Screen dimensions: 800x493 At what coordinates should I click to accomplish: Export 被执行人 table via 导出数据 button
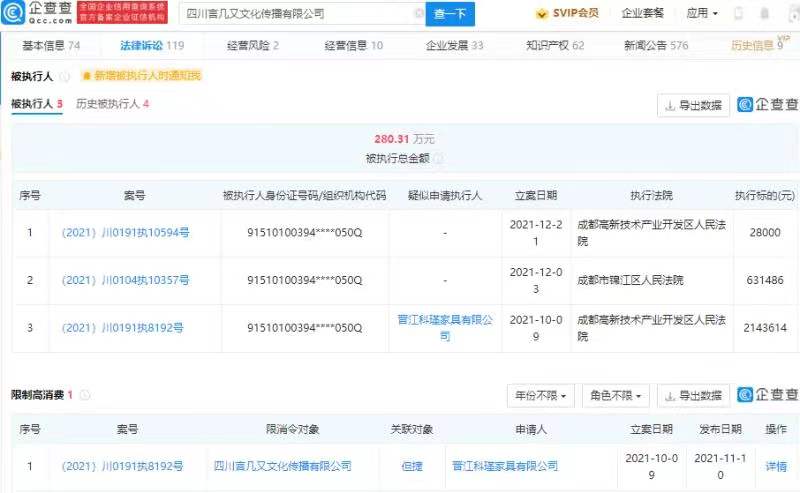[x=693, y=106]
